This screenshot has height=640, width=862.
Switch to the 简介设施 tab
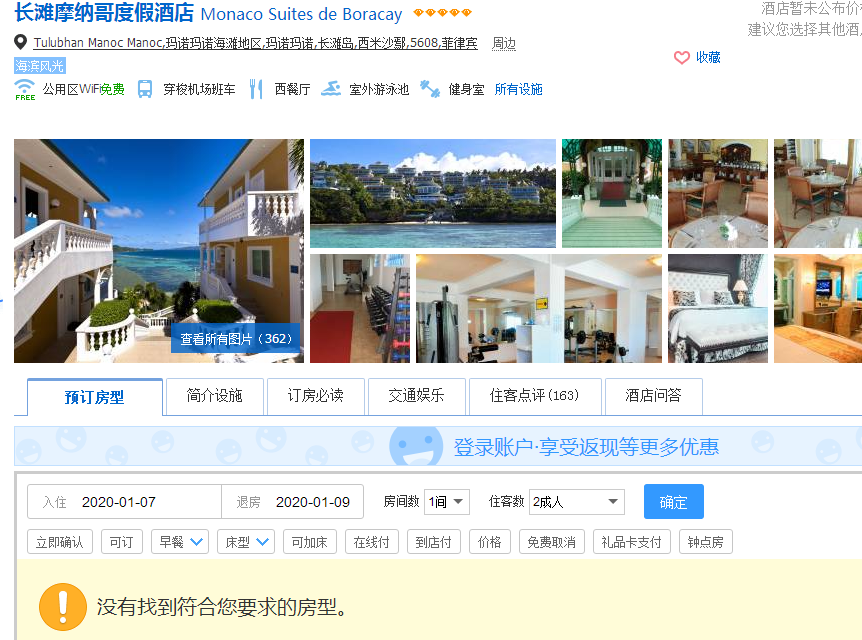point(214,396)
